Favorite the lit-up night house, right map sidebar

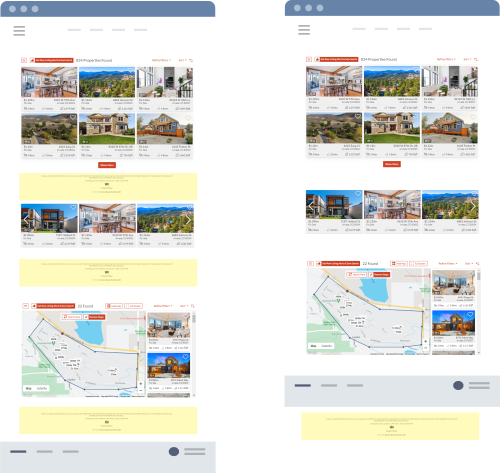pyautogui.click(x=470, y=314)
